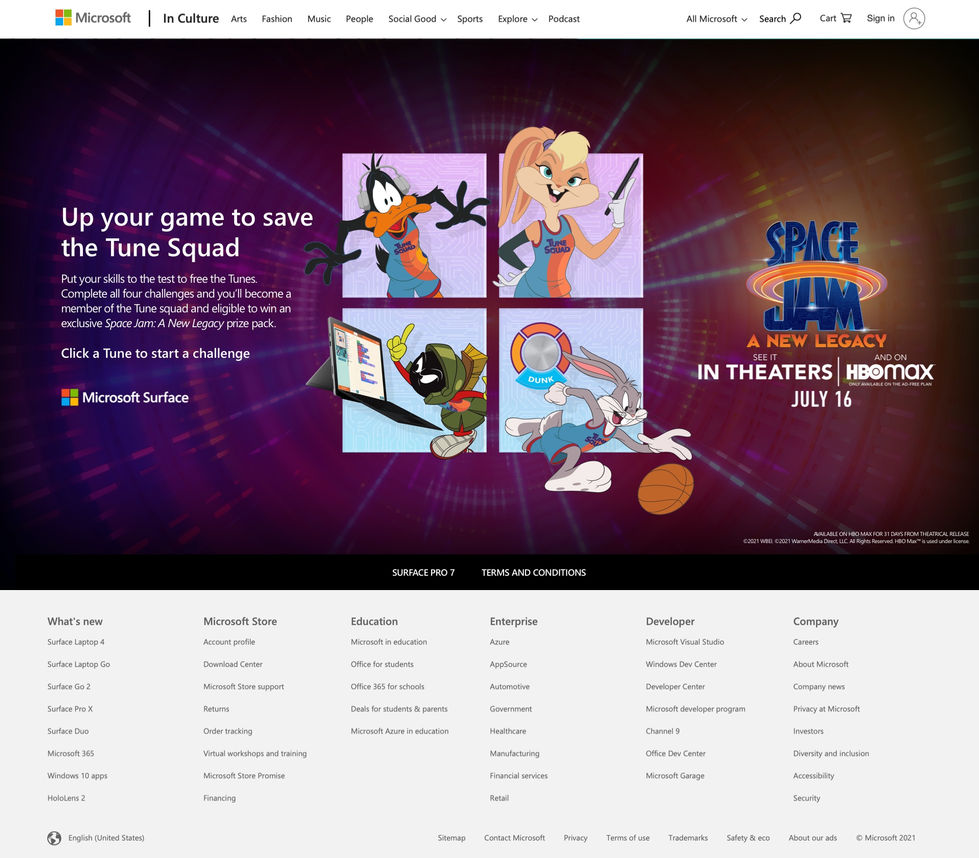Open About our ads link
This screenshot has width=979, height=858.
click(x=813, y=838)
